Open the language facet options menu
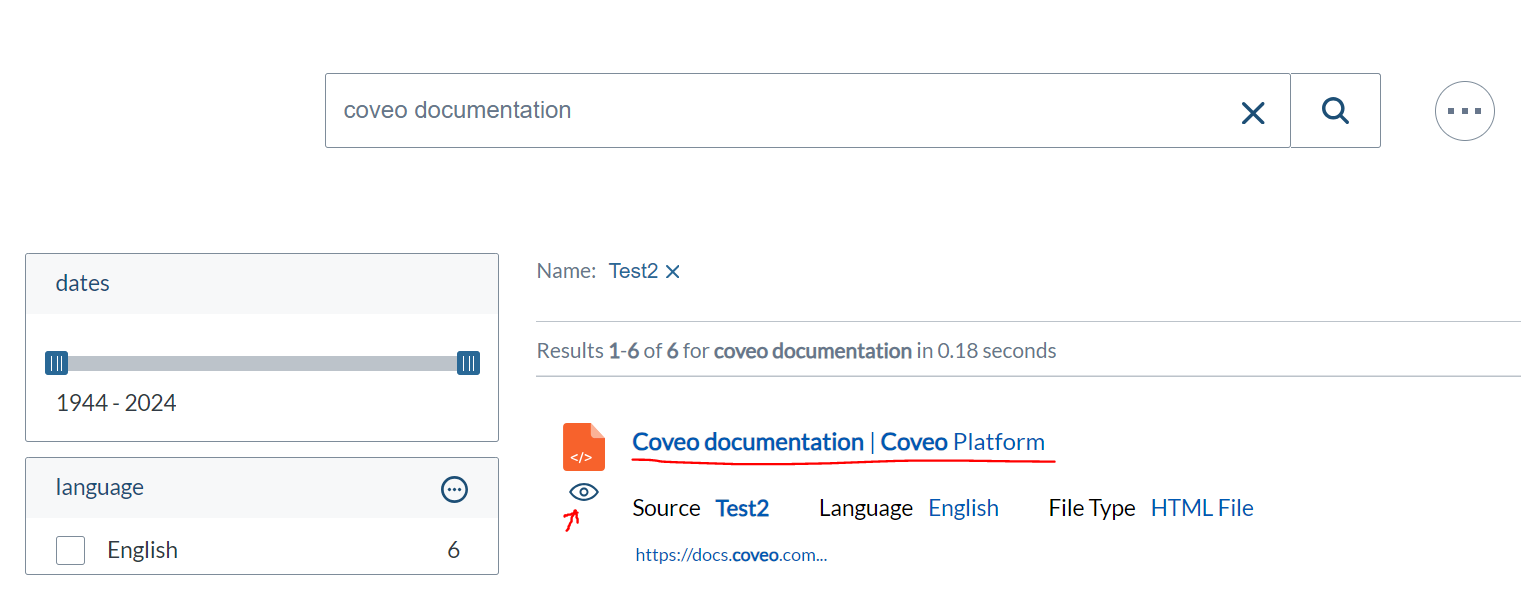Viewport: 1521px width, 604px height. click(454, 489)
